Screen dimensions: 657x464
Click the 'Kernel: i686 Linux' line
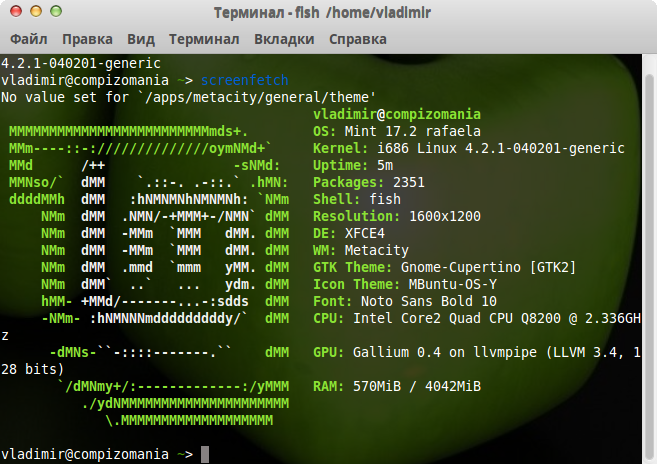(x=469, y=148)
